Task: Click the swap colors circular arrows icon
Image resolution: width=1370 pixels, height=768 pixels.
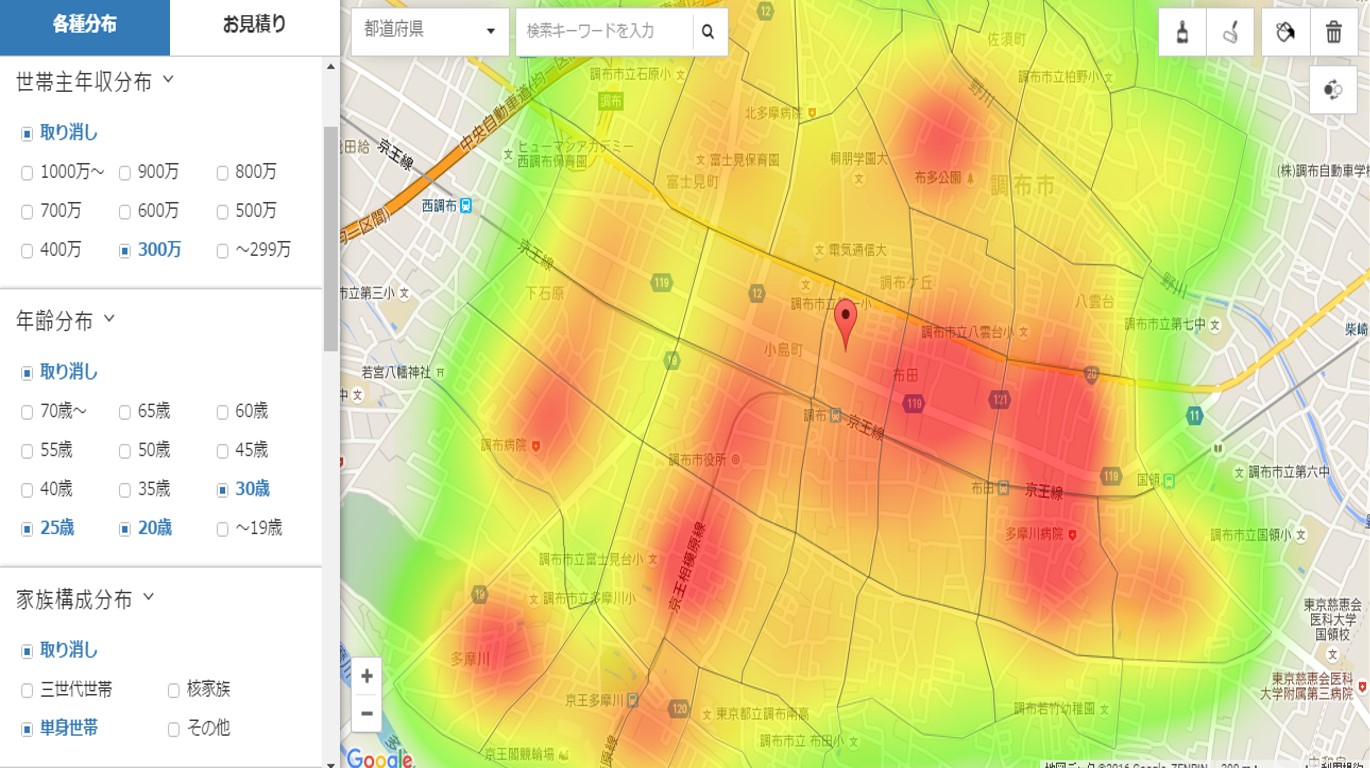Action: tap(1333, 89)
